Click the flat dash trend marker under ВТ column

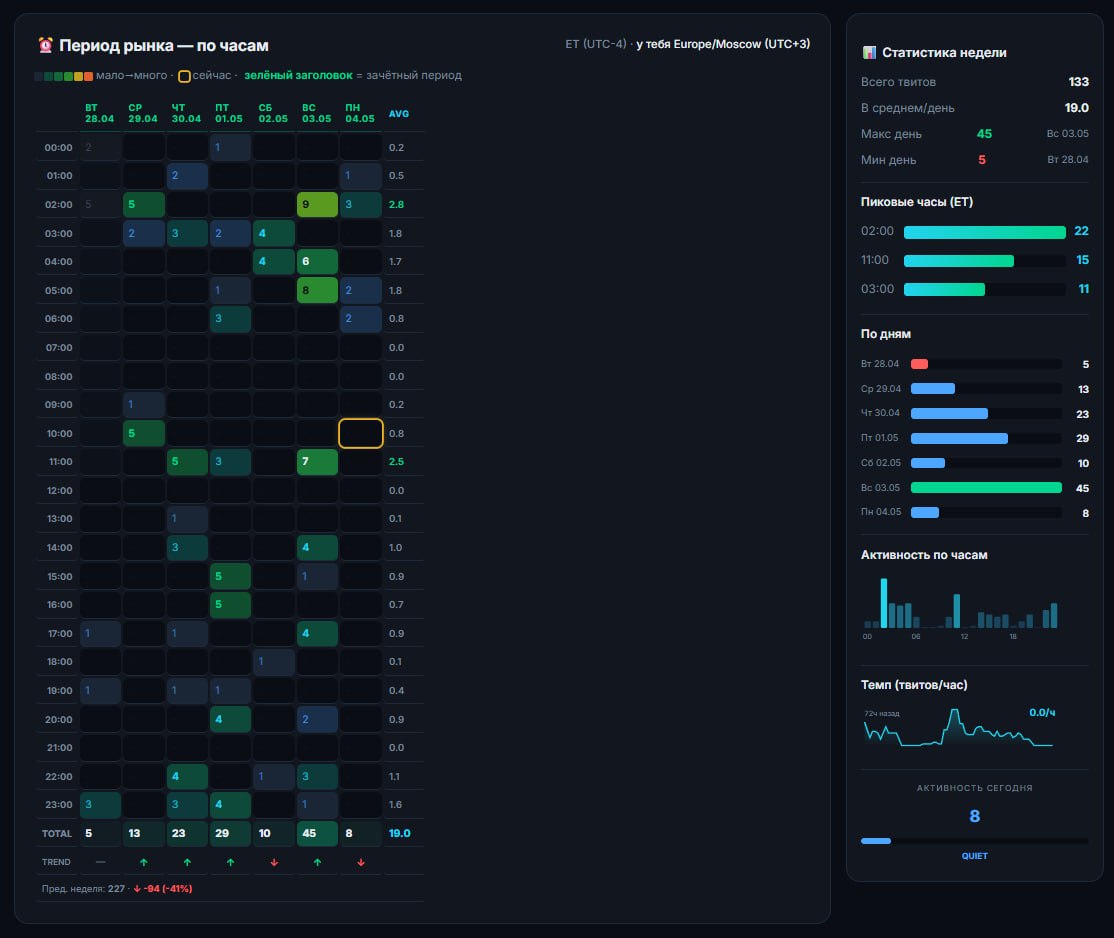point(100,862)
